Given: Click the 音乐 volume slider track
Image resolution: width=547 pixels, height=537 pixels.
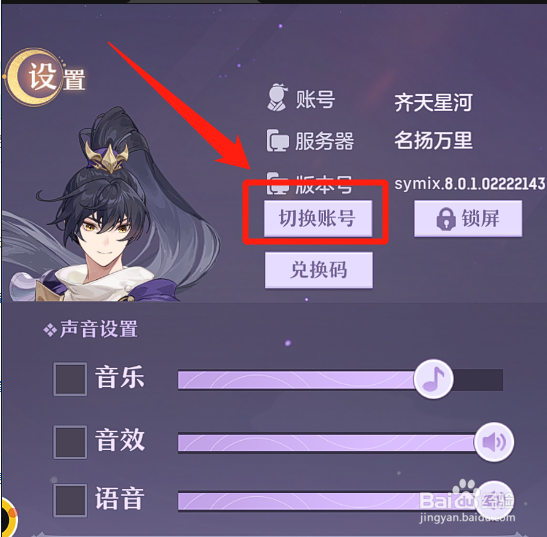Looking at the screenshot, I should [x=340, y=380].
